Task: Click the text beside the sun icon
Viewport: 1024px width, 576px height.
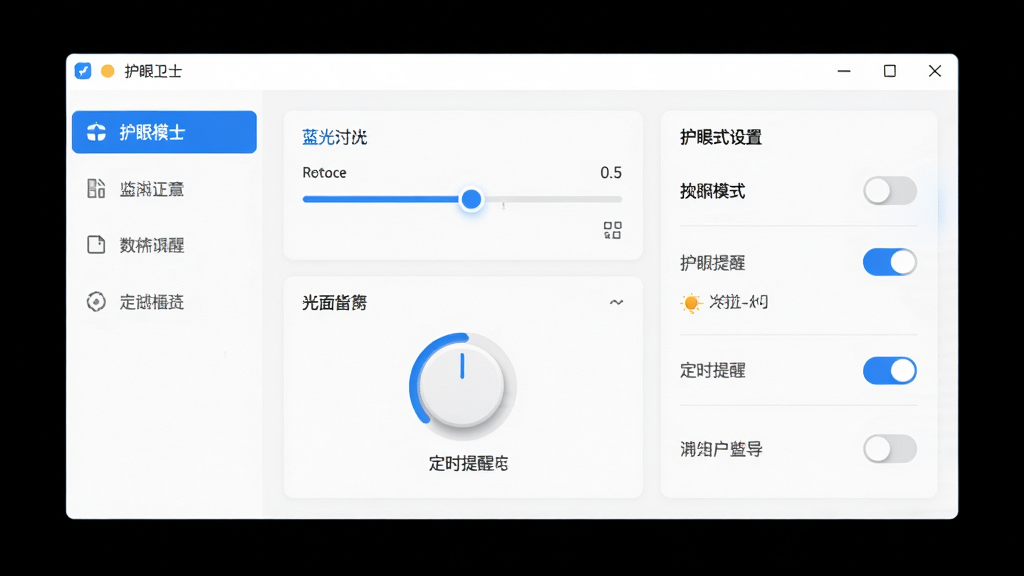Action: [x=739, y=302]
